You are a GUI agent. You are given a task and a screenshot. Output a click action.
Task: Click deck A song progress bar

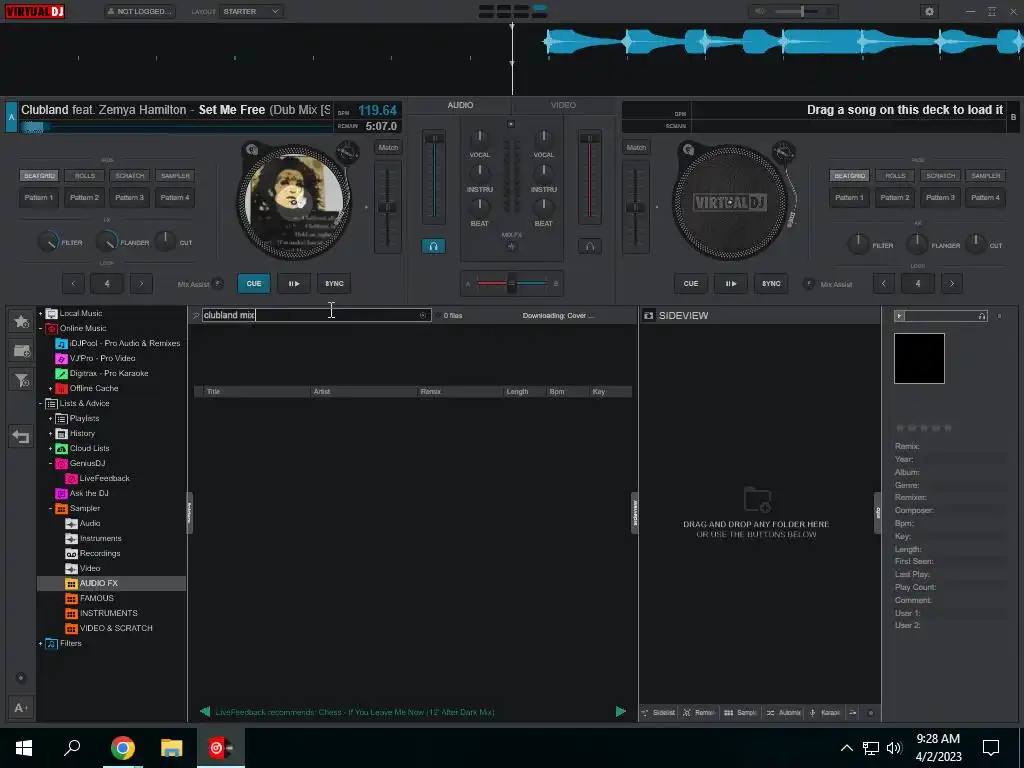176,127
